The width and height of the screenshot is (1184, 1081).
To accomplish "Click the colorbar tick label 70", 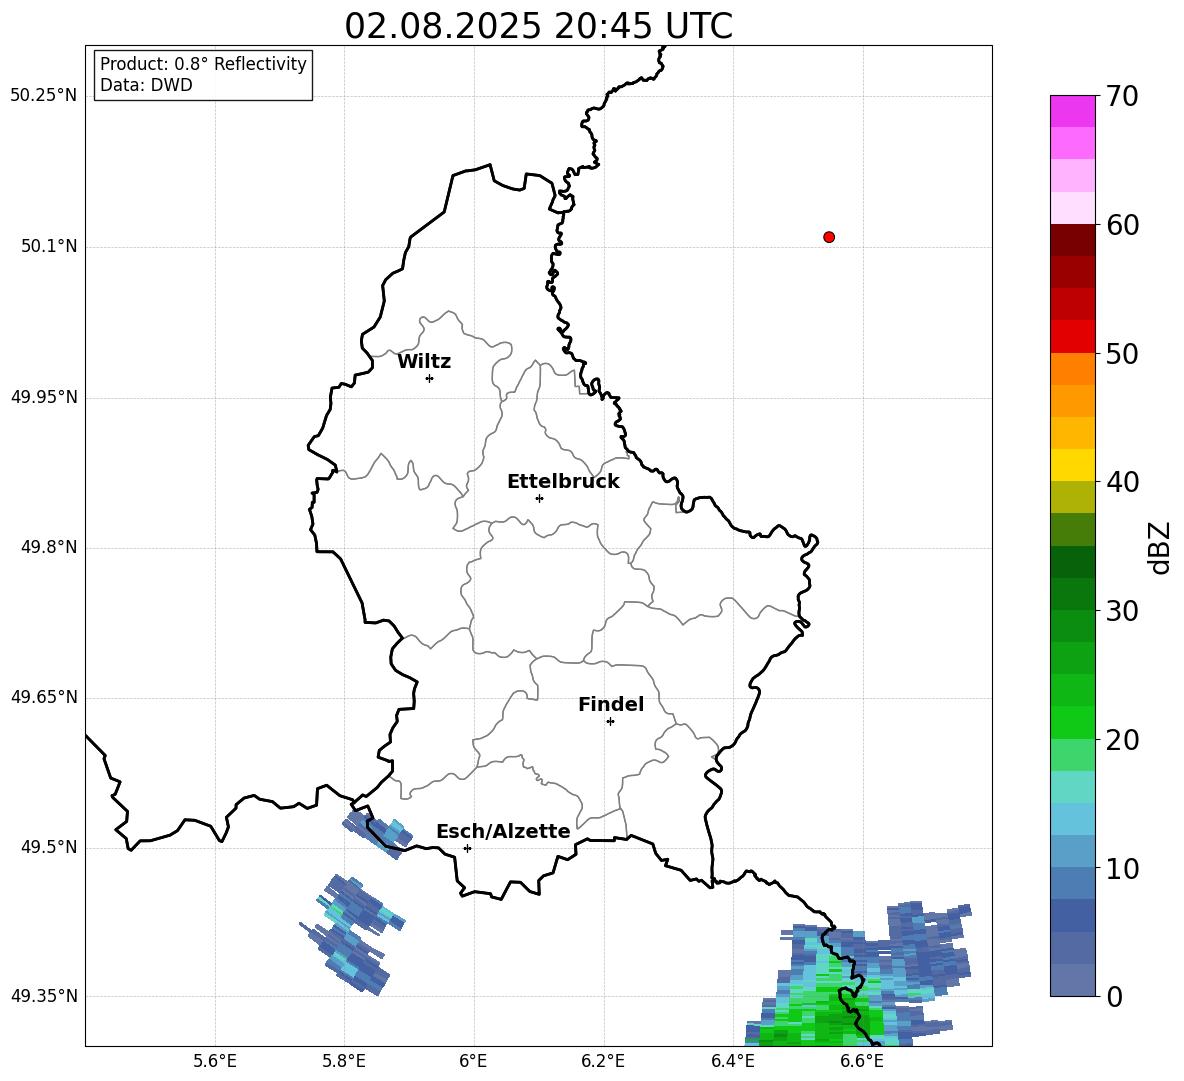I will pyautogui.click(x=1121, y=97).
